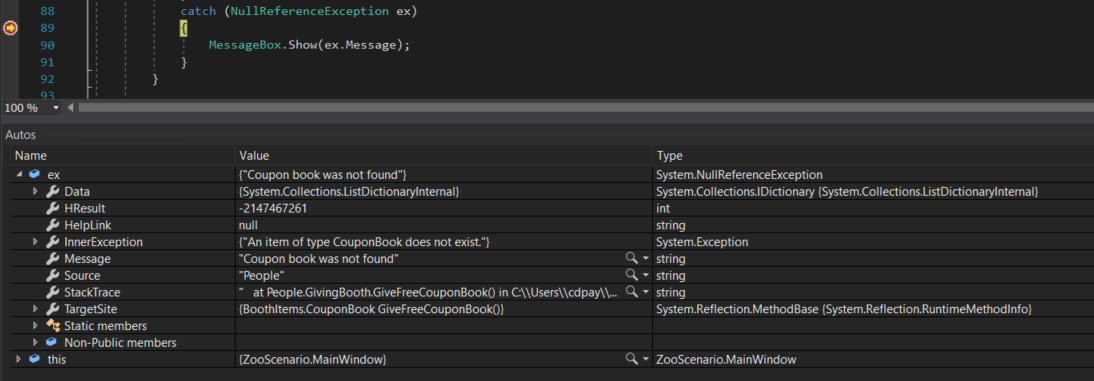Open text visualizer magnifier for Message
Viewport: 1094px width, 381px height.
(x=631, y=258)
